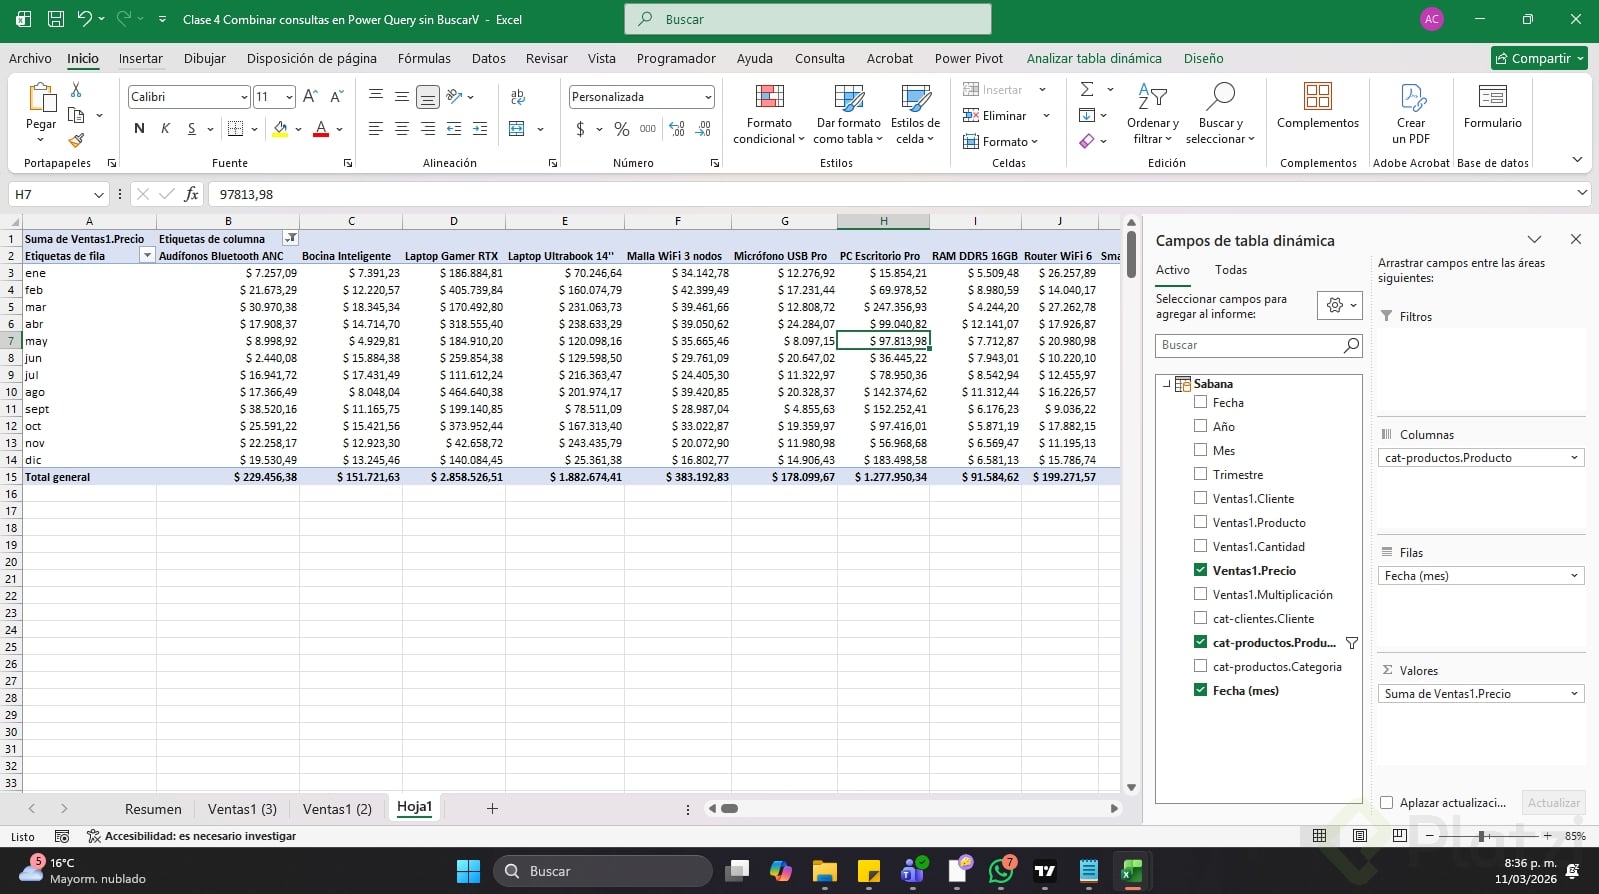The image size is (1599, 894).
Task: Click the insert function fx icon
Action: click(191, 195)
